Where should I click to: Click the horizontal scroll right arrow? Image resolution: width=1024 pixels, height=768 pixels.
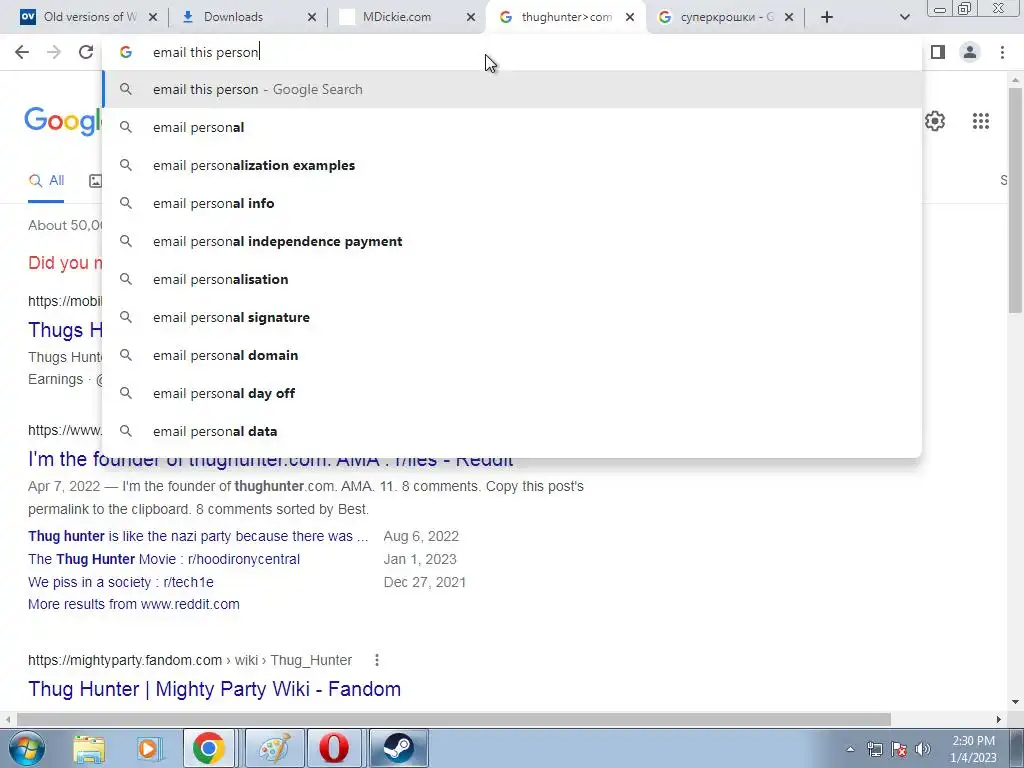click(x=999, y=719)
